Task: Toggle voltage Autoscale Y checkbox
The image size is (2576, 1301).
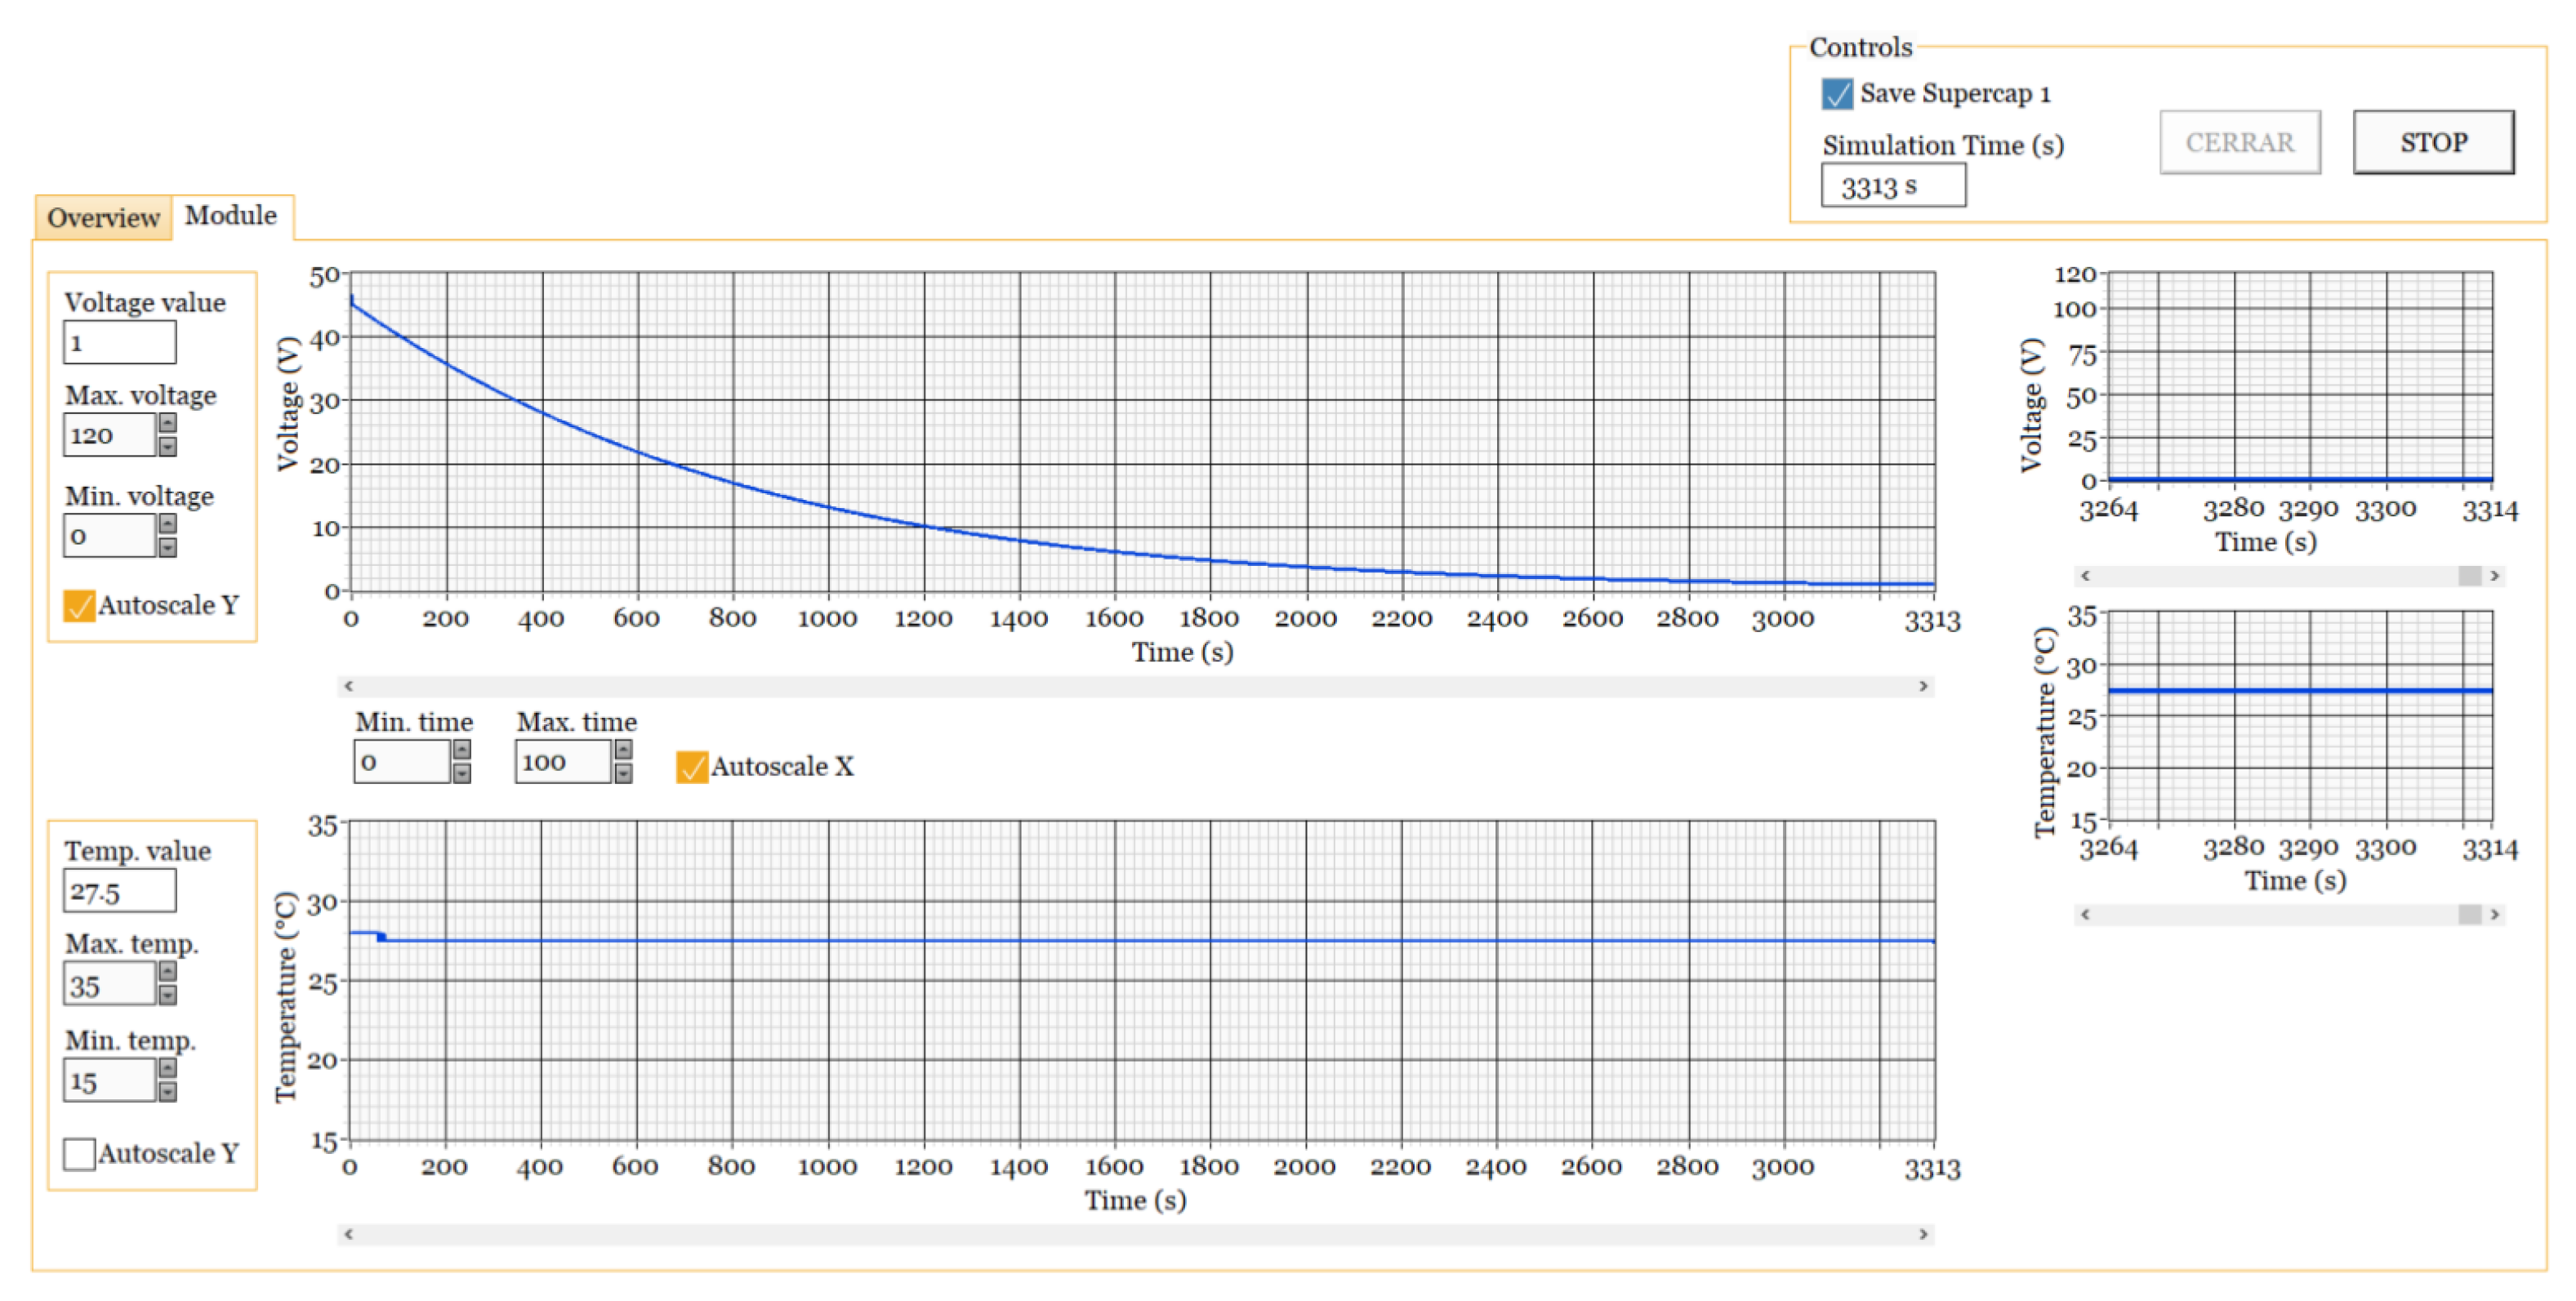Action: click(79, 606)
